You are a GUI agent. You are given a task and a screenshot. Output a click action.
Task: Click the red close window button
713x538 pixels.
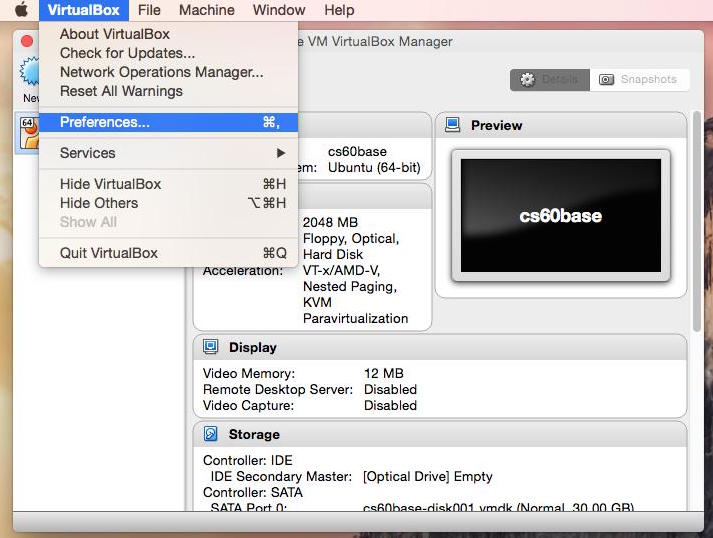pos(27,41)
